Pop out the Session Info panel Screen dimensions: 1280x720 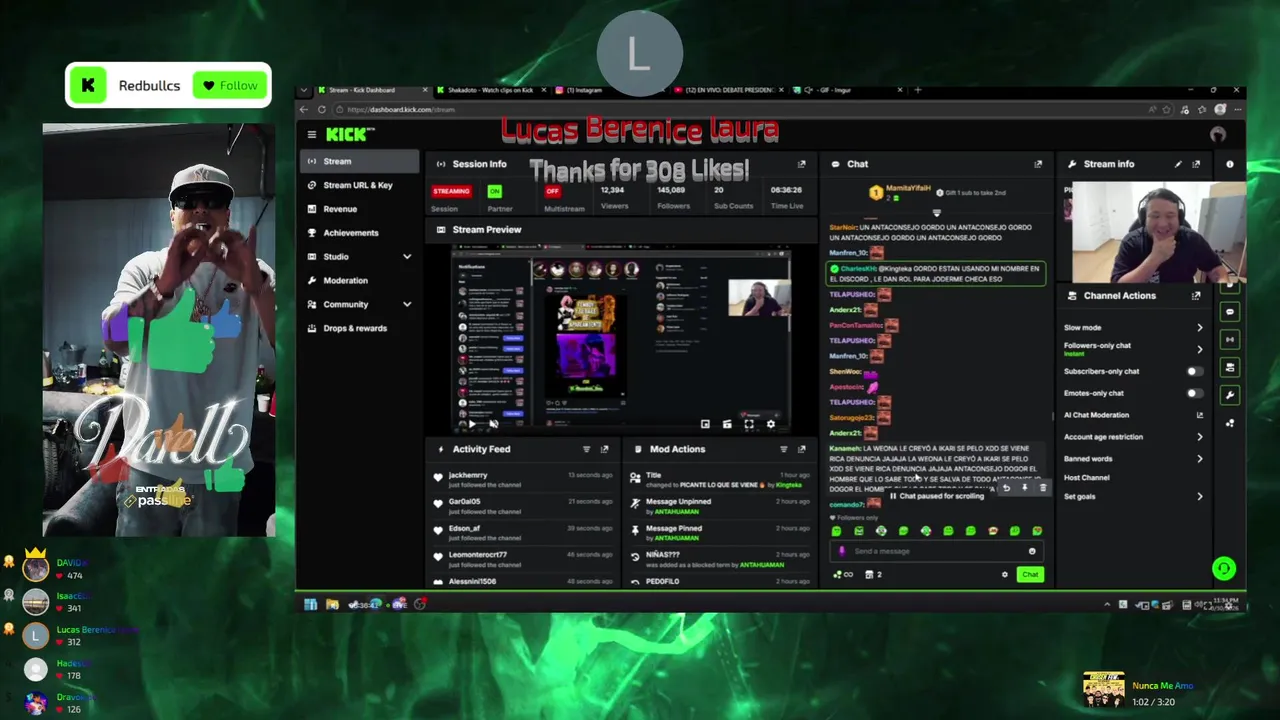point(801,164)
